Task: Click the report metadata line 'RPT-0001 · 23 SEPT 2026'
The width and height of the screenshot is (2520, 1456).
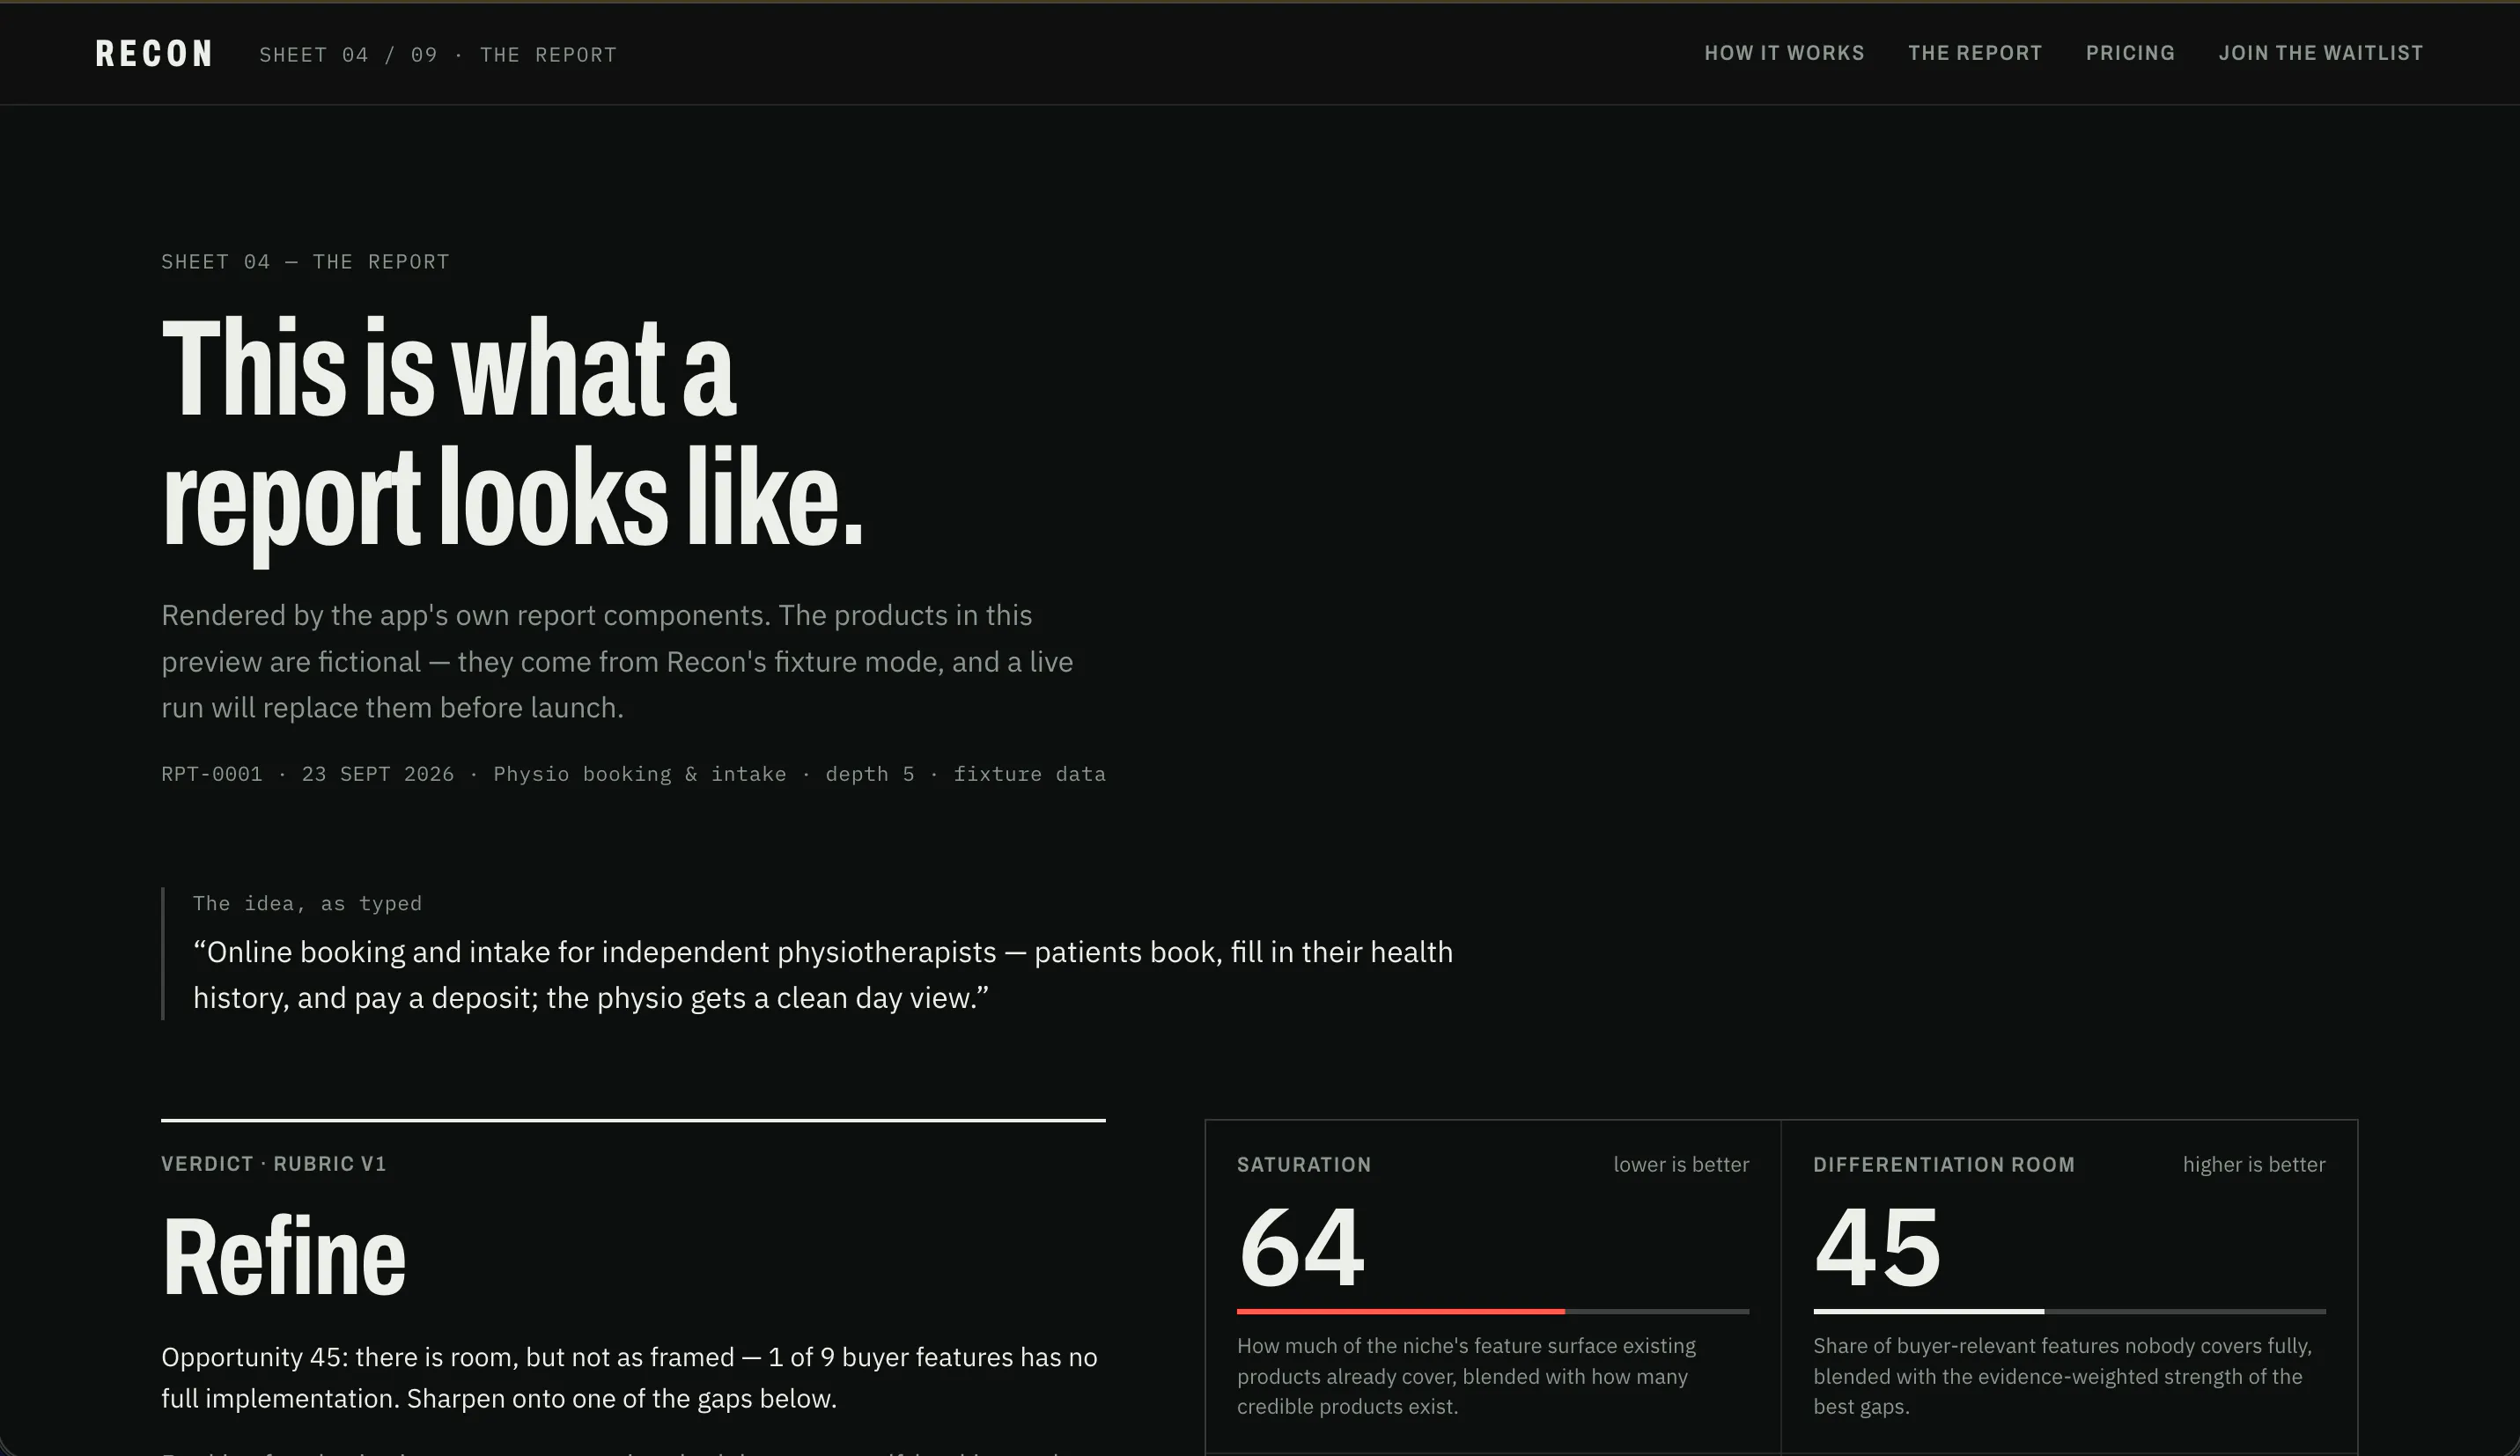Action: point(633,774)
